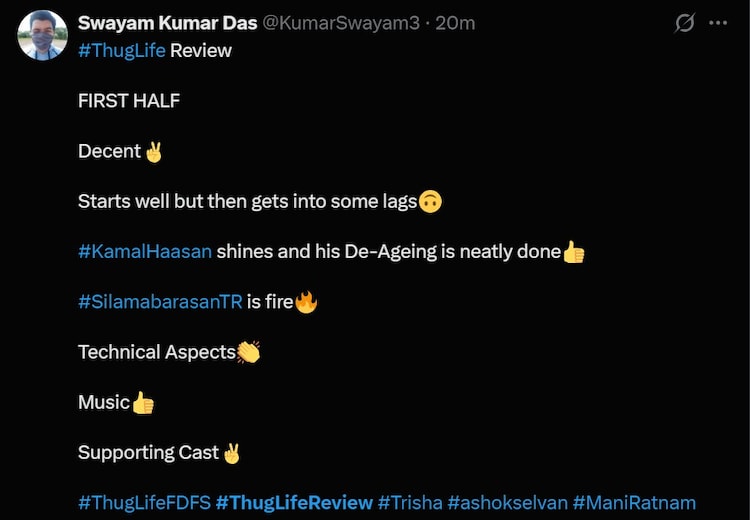The height and width of the screenshot is (520, 750).
Task: Visit the #Trisha hashtag
Action: tap(410, 502)
